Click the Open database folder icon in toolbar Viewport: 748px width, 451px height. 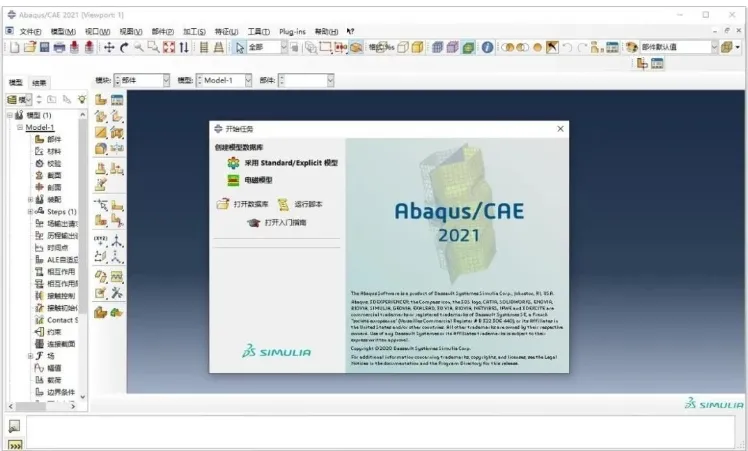30,47
